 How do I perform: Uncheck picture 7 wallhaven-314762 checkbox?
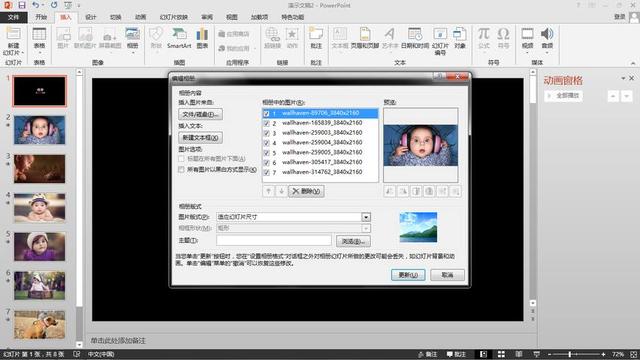(x=267, y=172)
